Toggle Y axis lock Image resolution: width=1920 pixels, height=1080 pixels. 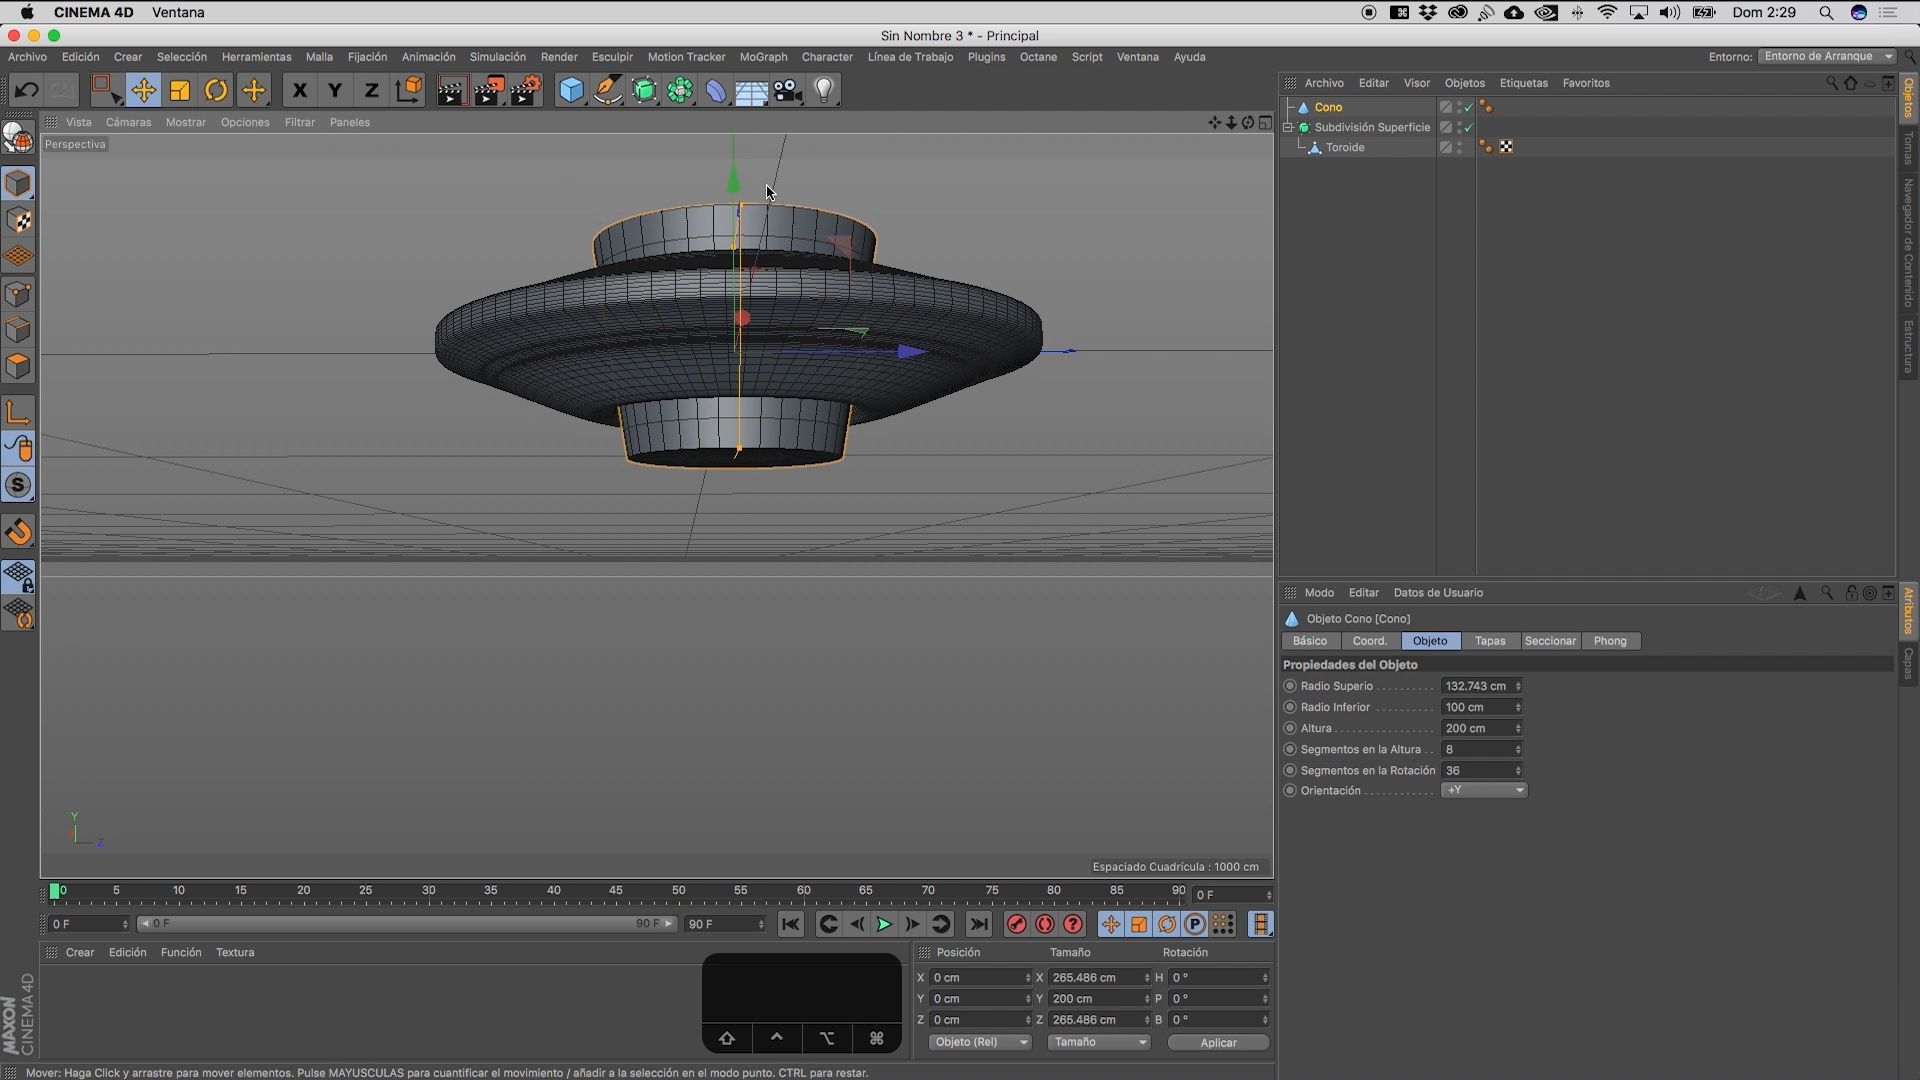[x=335, y=91]
